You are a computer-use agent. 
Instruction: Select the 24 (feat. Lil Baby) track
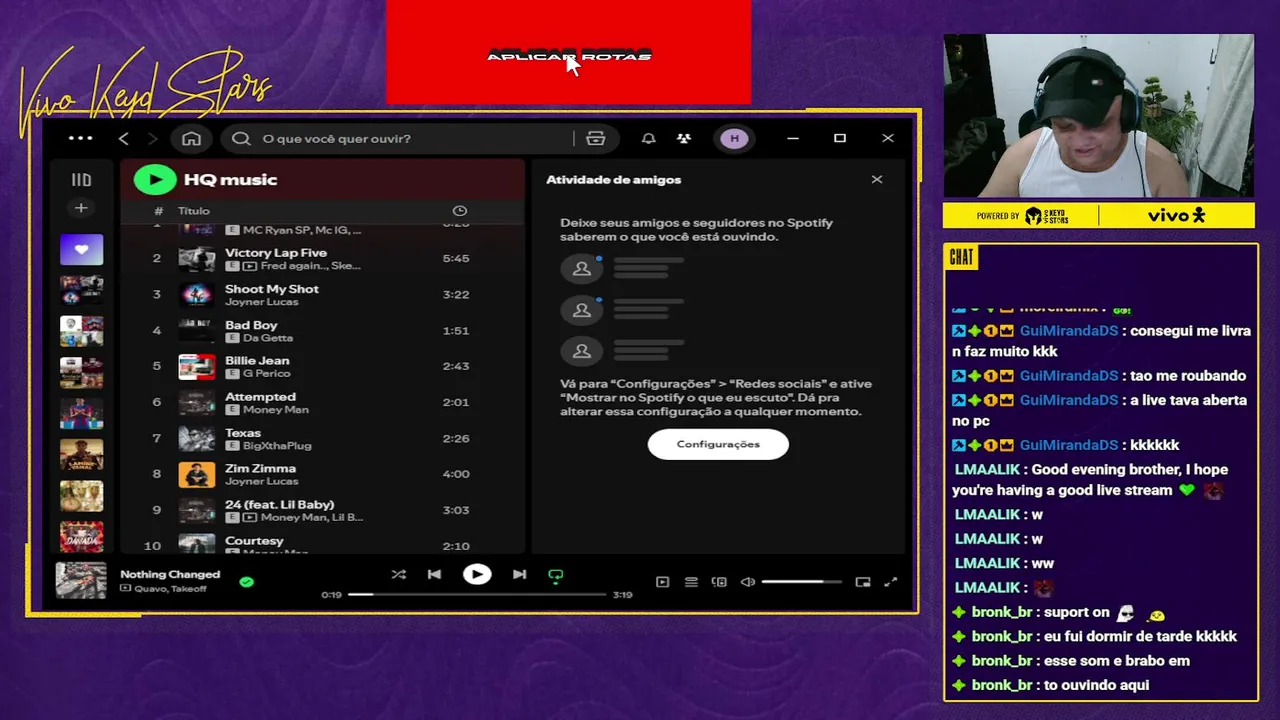322,510
